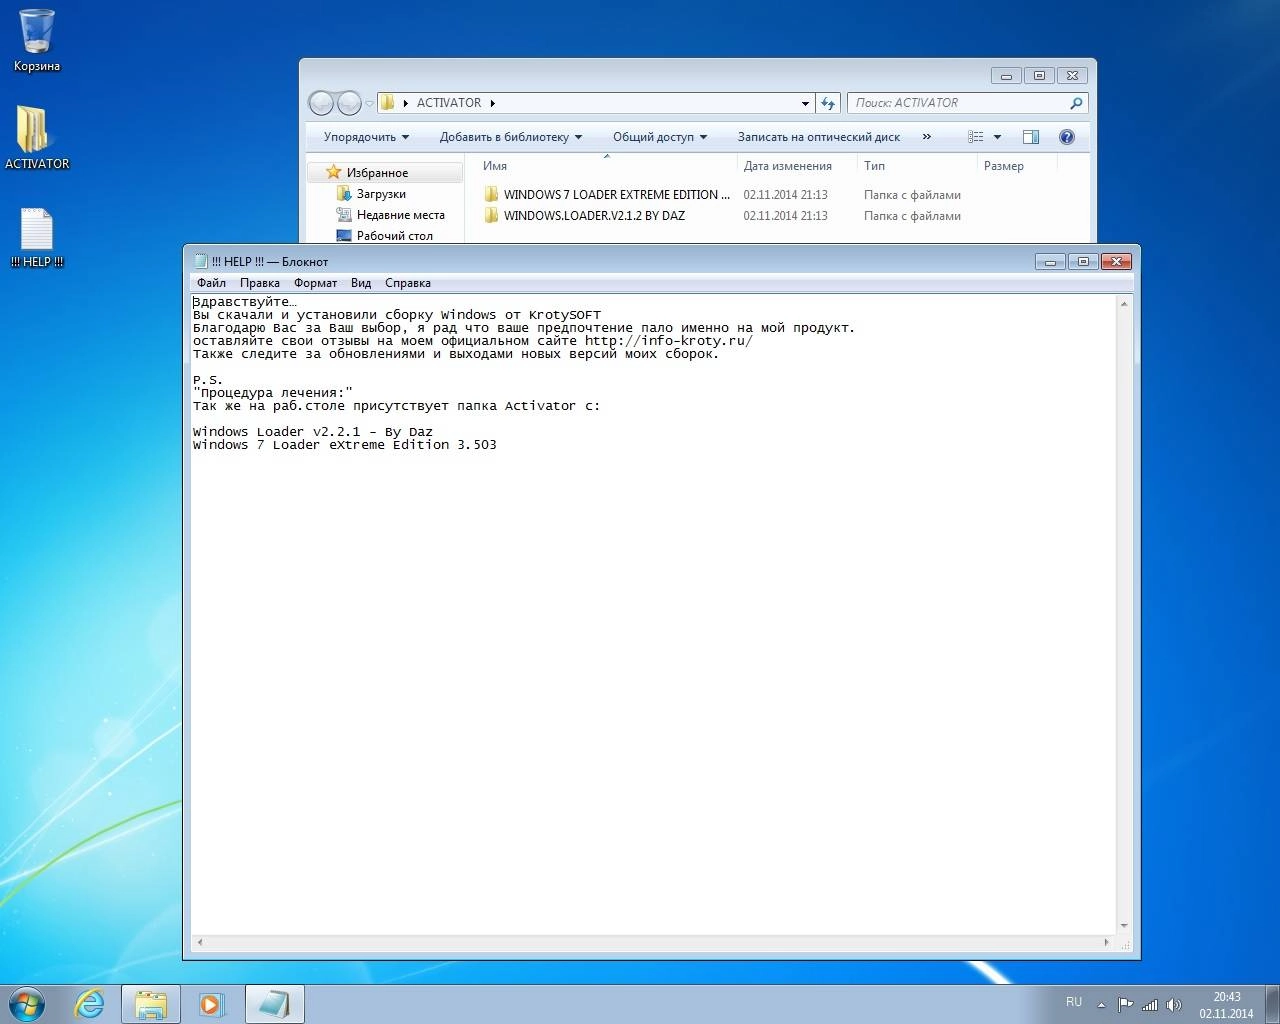This screenshot has width=1280, height=1024.
Task: Open Файл menu in Notepad
Action: tap(211, 283)
